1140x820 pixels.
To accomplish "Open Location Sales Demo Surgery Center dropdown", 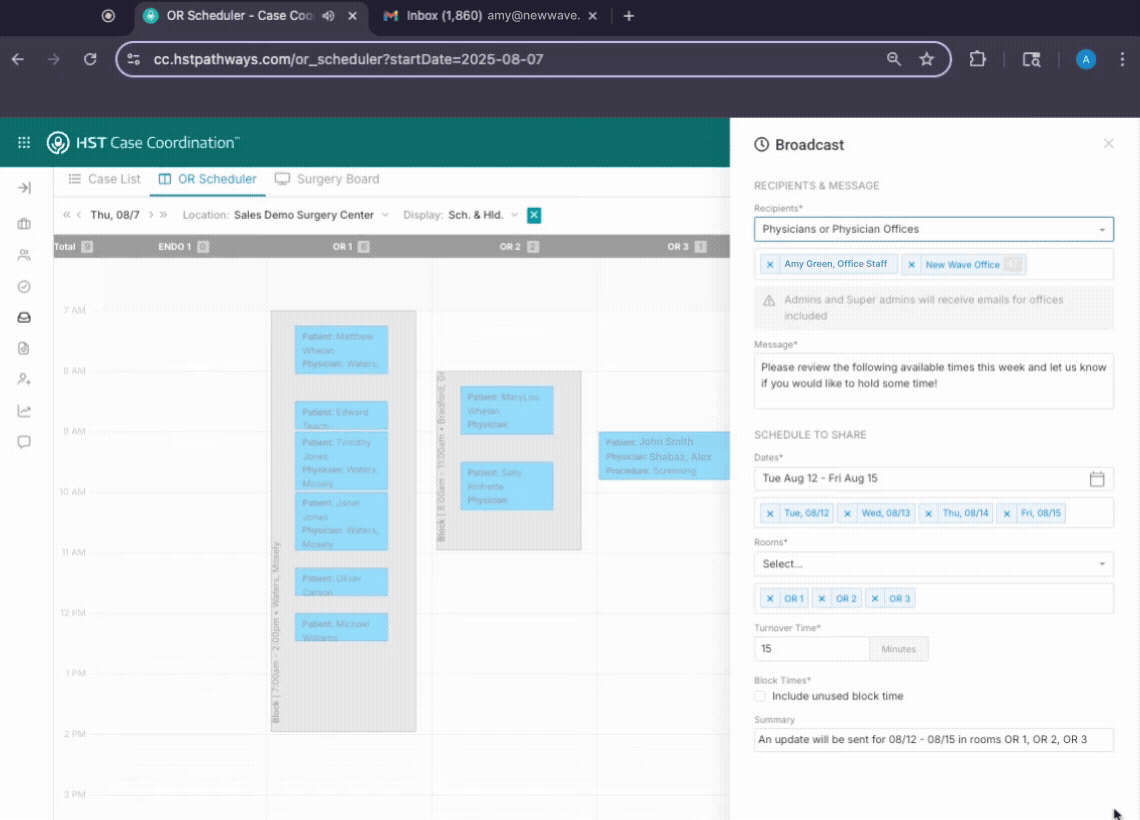I will (310, 215).
